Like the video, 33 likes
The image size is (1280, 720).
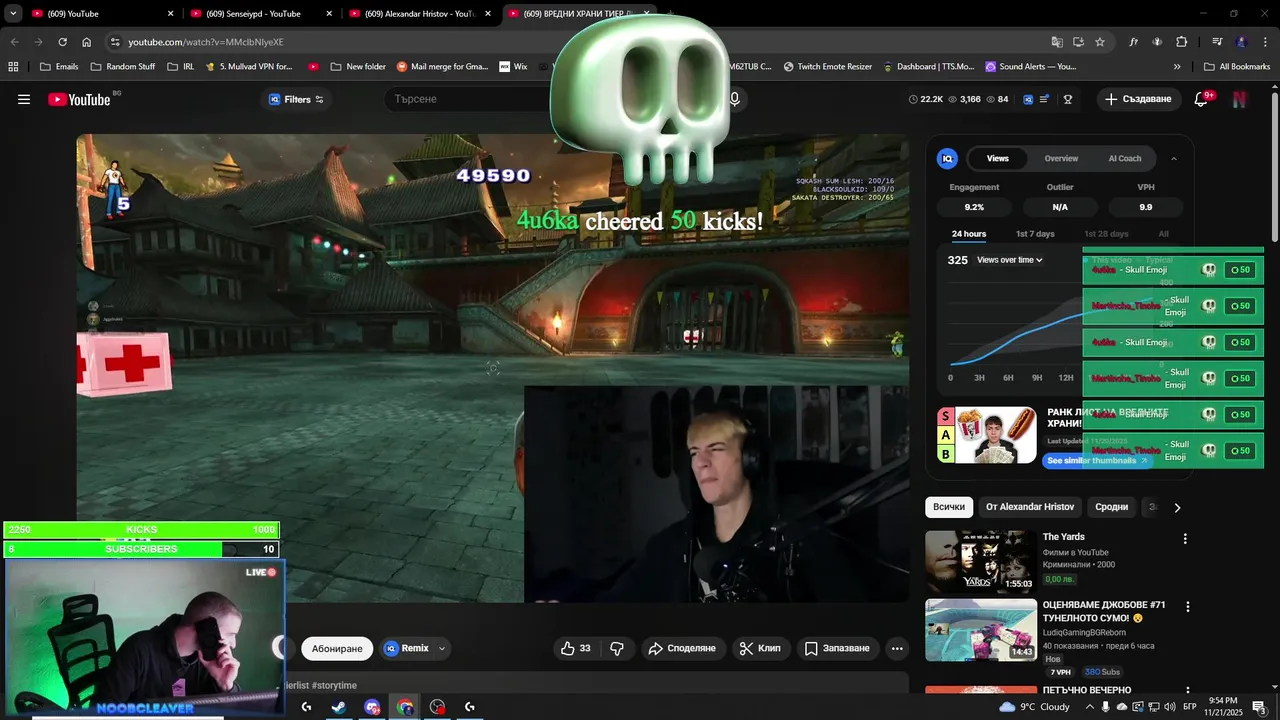pyautogui.click(x=576, y=649)
